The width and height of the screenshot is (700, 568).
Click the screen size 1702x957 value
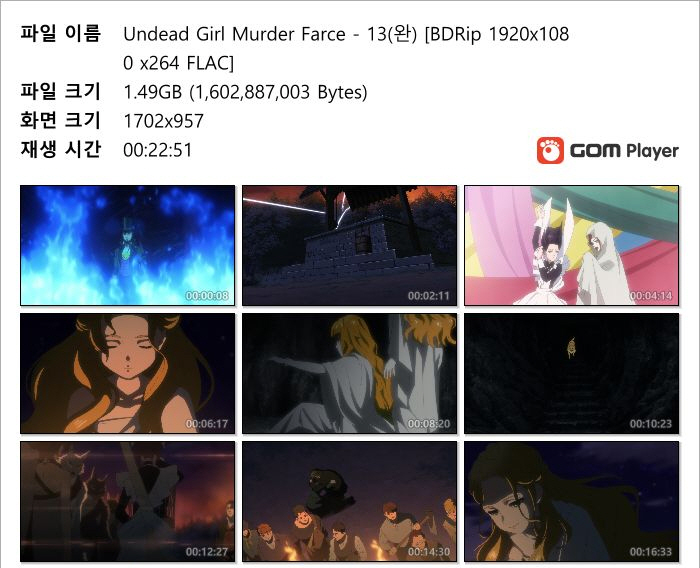pyautogui.click(x=163, y=121)
